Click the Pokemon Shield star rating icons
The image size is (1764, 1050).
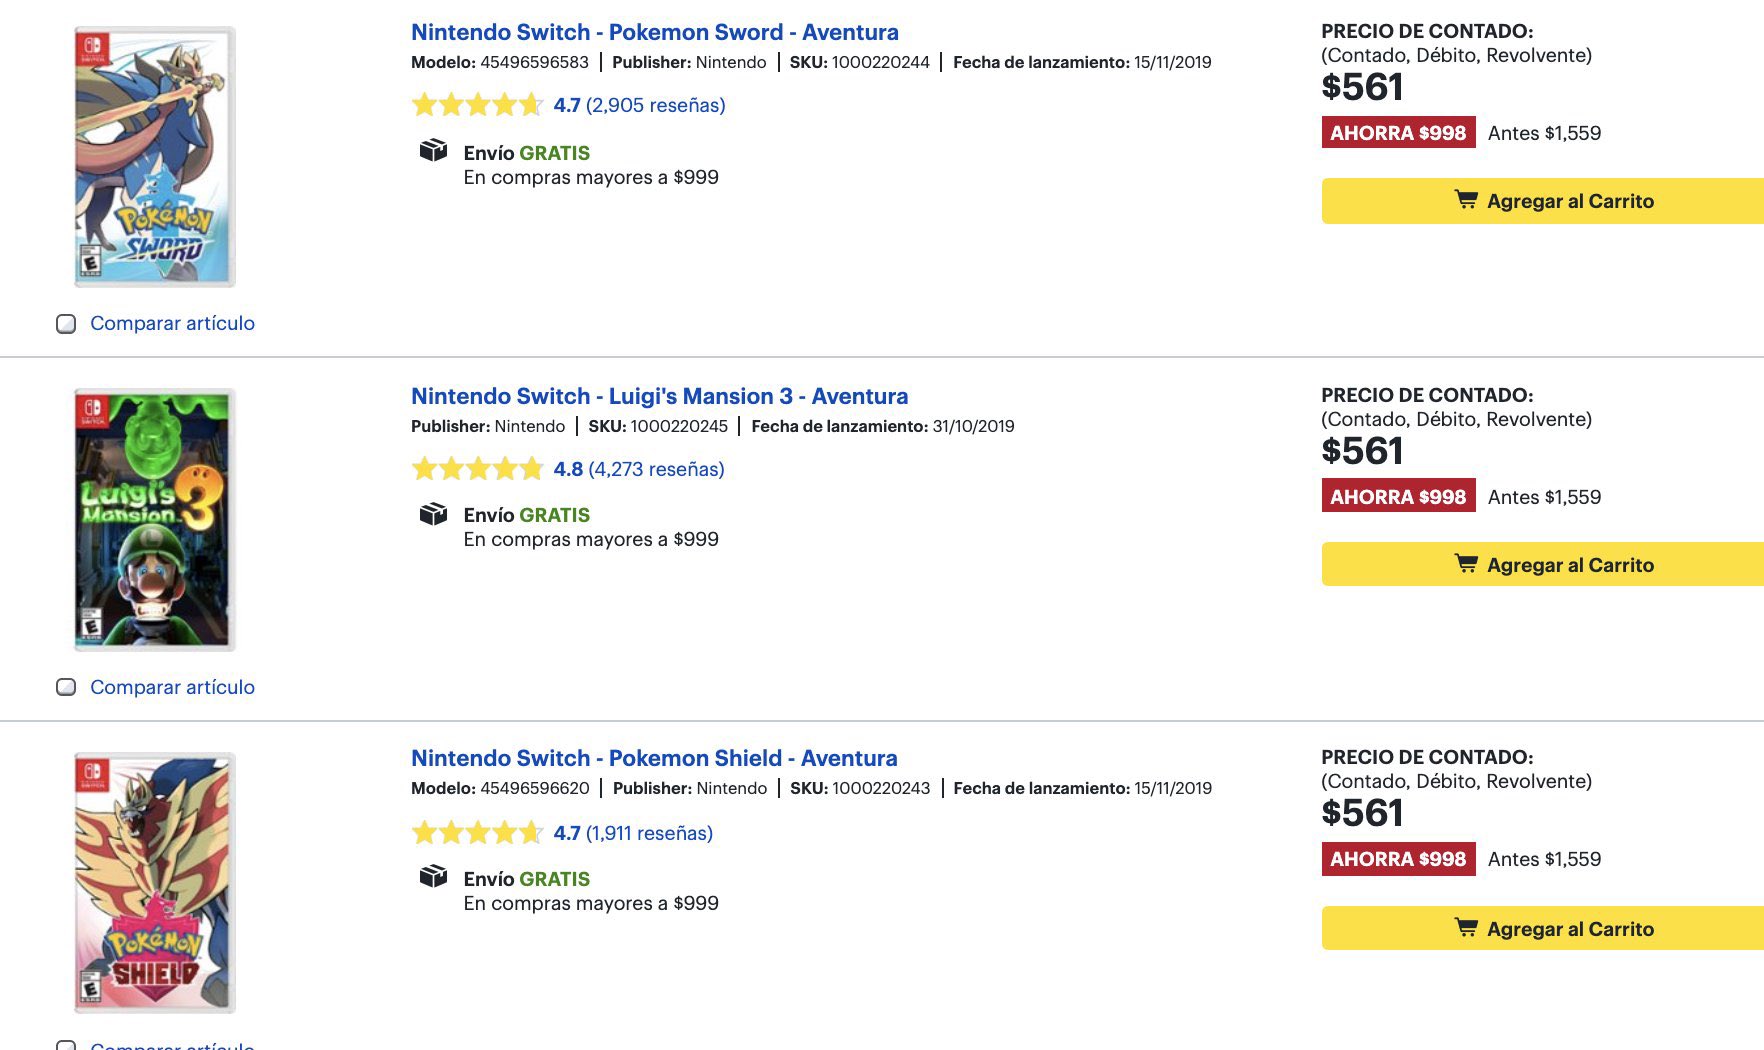click(x=477, y=833)
